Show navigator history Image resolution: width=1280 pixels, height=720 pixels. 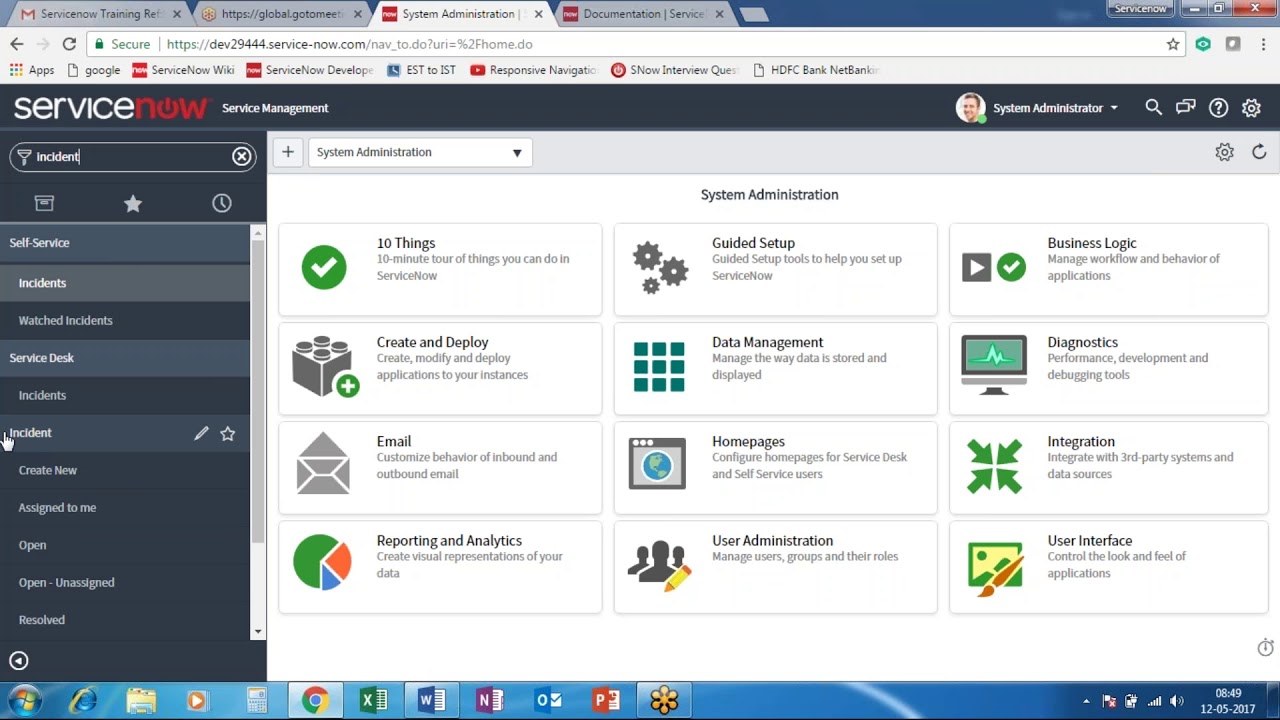point(222,203)
